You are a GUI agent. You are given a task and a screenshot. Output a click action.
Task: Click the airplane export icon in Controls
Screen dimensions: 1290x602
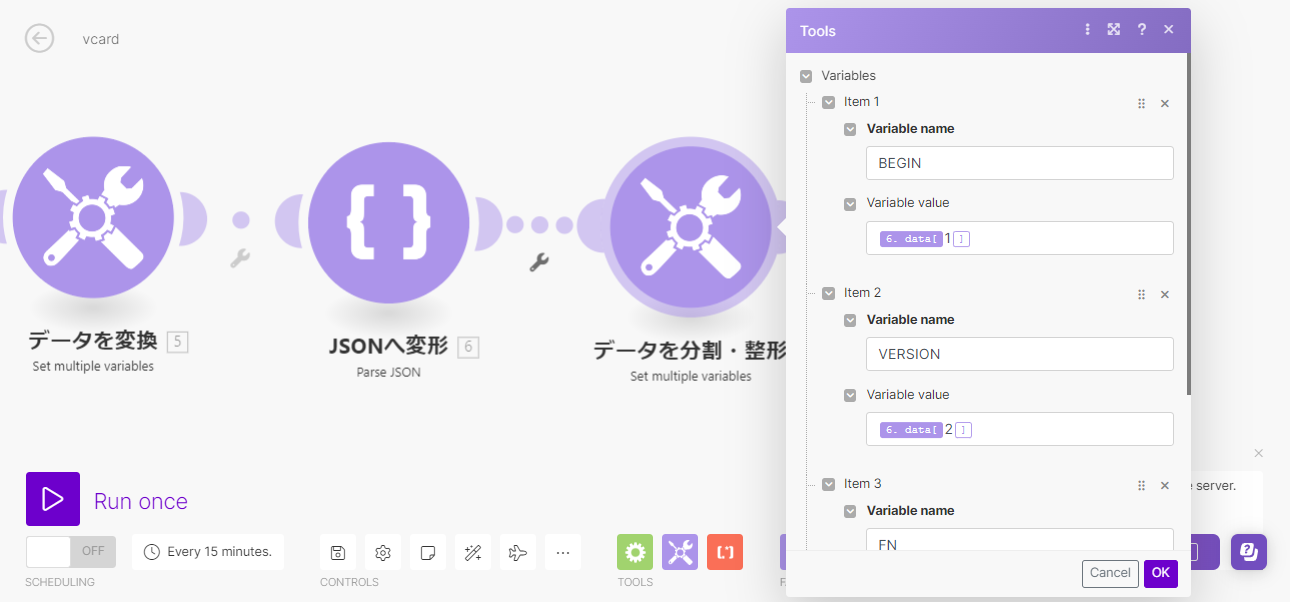point(517,551)
